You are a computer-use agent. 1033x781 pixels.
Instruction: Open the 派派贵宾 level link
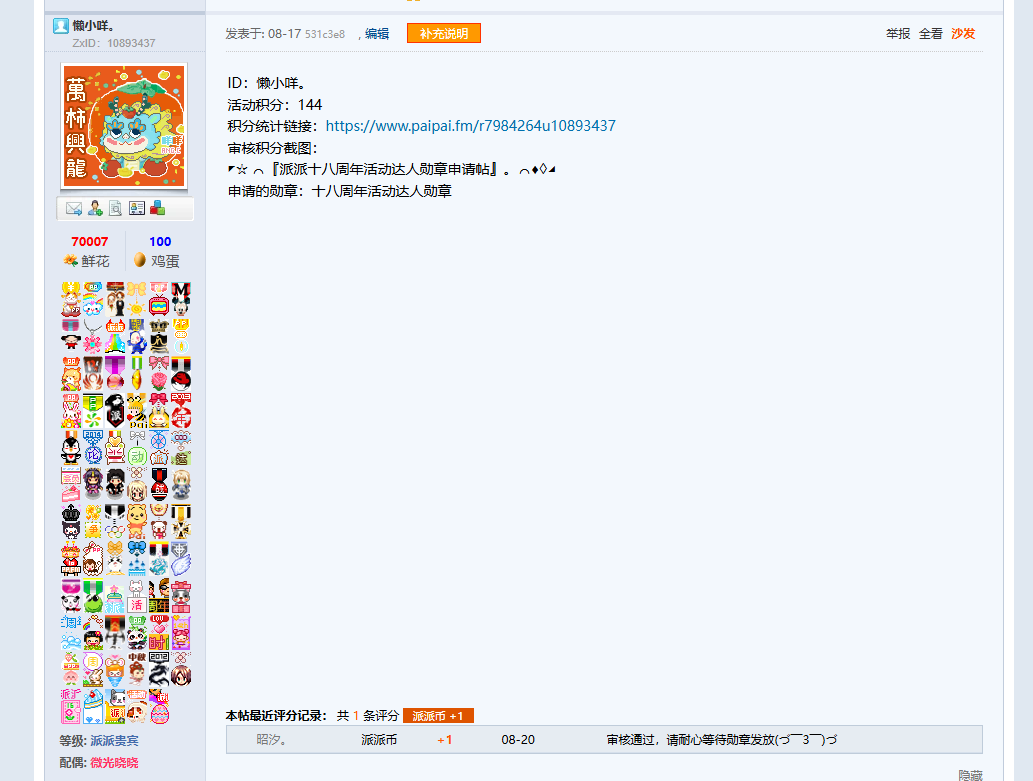tap(115, 741)
